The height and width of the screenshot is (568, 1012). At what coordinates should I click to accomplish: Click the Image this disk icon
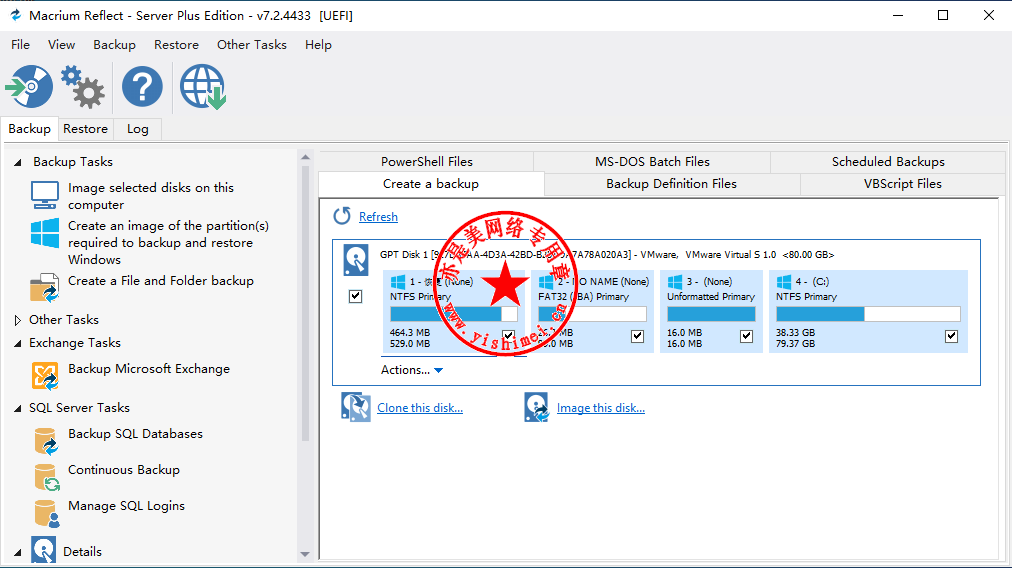[x=536, y=407]
